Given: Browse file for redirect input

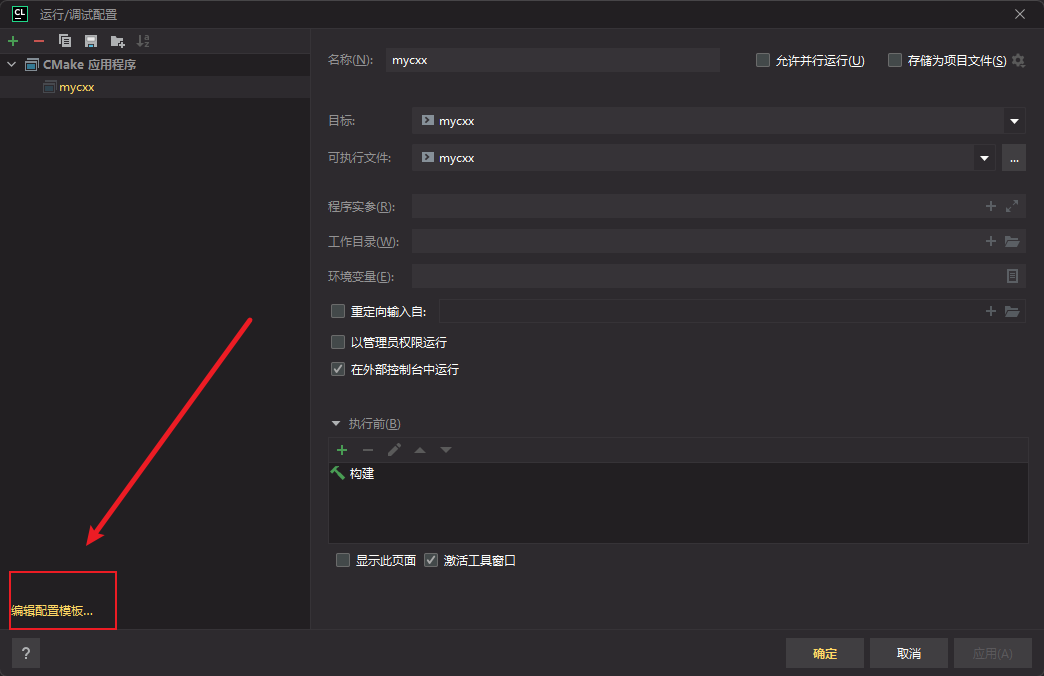Looking at the screenshot, I should tap(1012, 311).
